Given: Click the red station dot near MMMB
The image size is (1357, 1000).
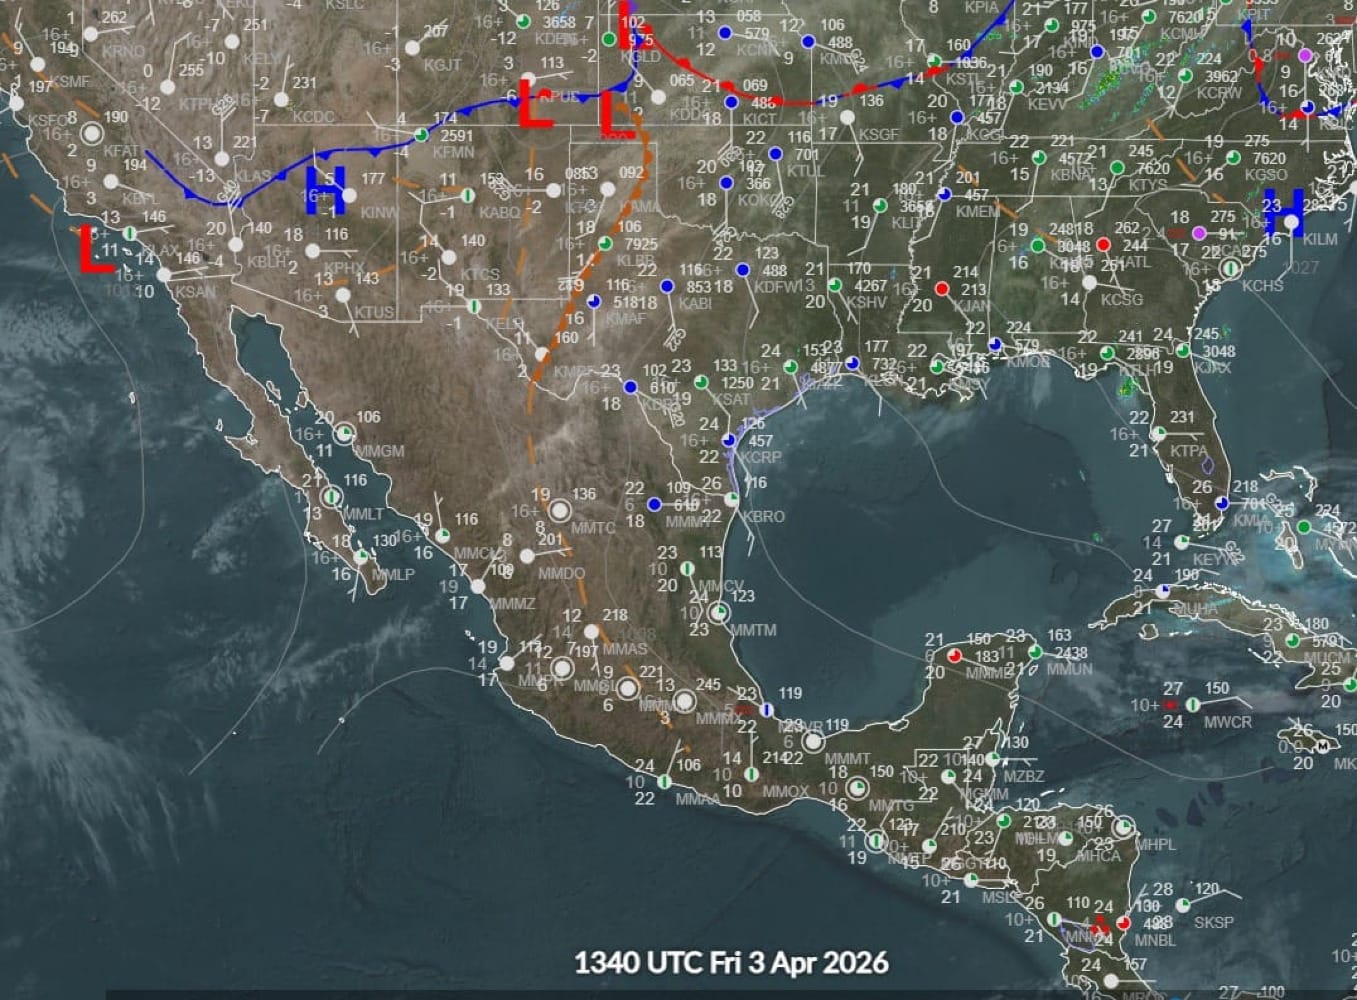Looking at the screenshot, I should [954, 656].
